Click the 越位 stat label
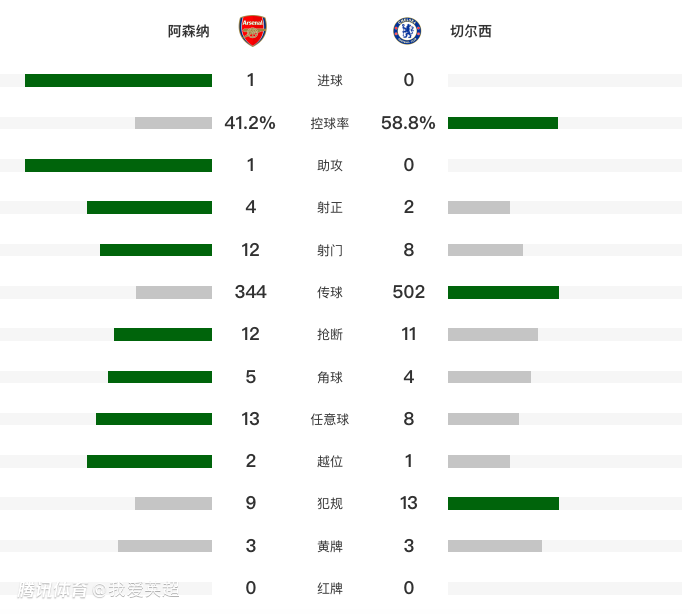The width and height of the screenshot is (688, 614). (x=330, y=461)
